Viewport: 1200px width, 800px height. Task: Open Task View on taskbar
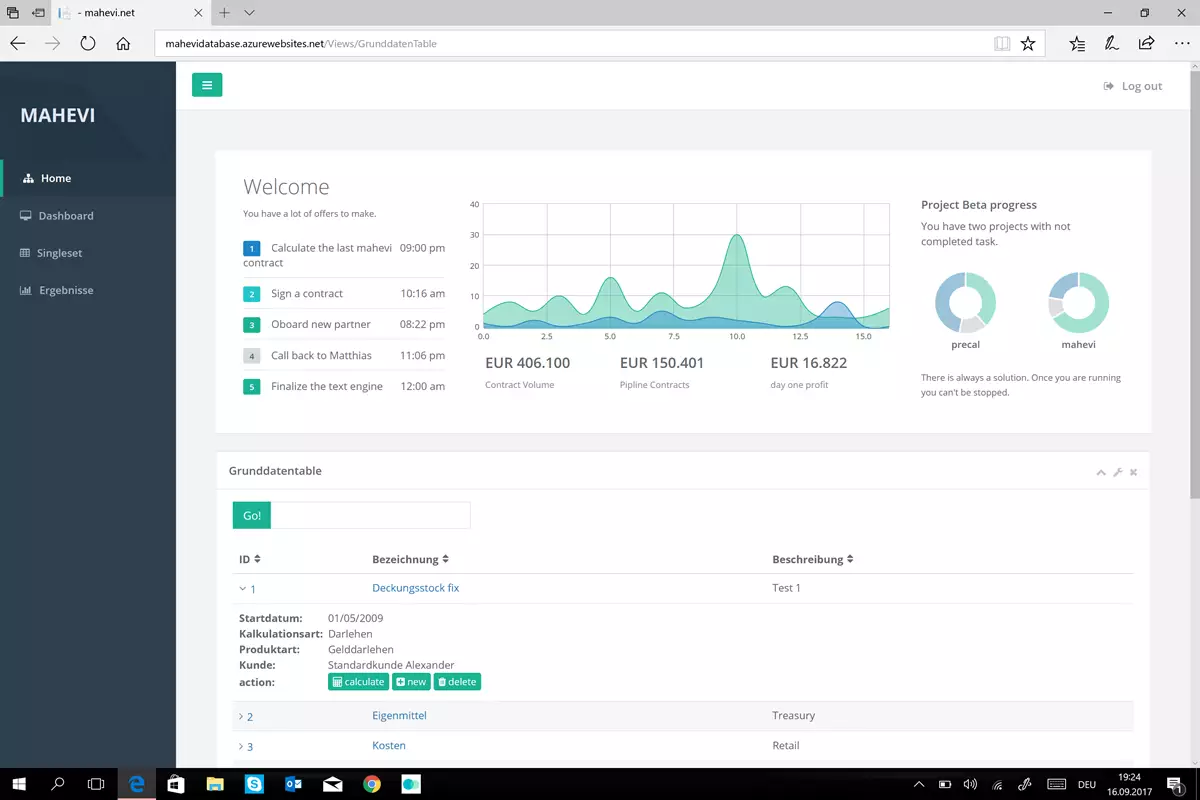[x=96, y=785]
